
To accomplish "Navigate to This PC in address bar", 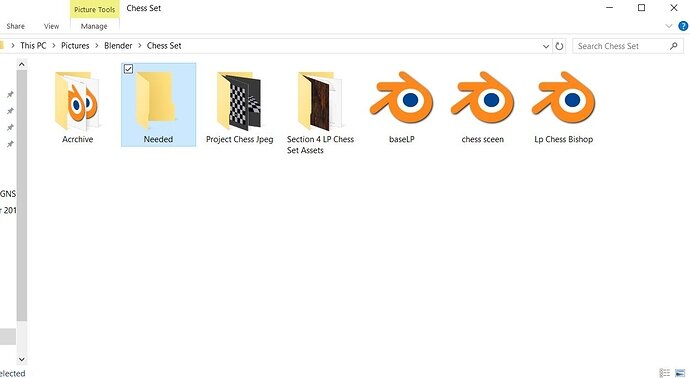I will (x=33, y=46).
